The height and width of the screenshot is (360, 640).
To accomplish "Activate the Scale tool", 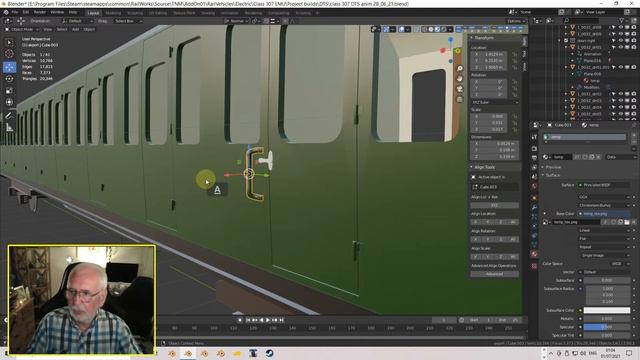I will (9, 90).
